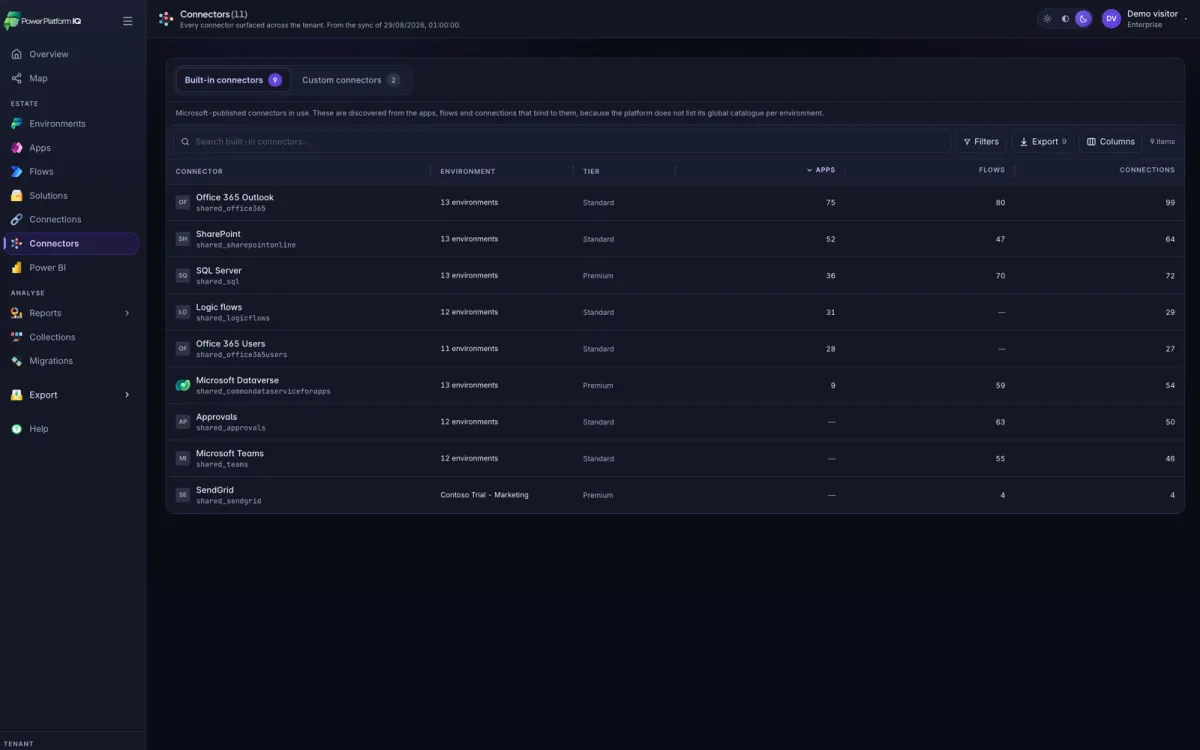Screen dimensions: 1200x750
Task: Sort by Connector column header
Action: pos(199,171)
